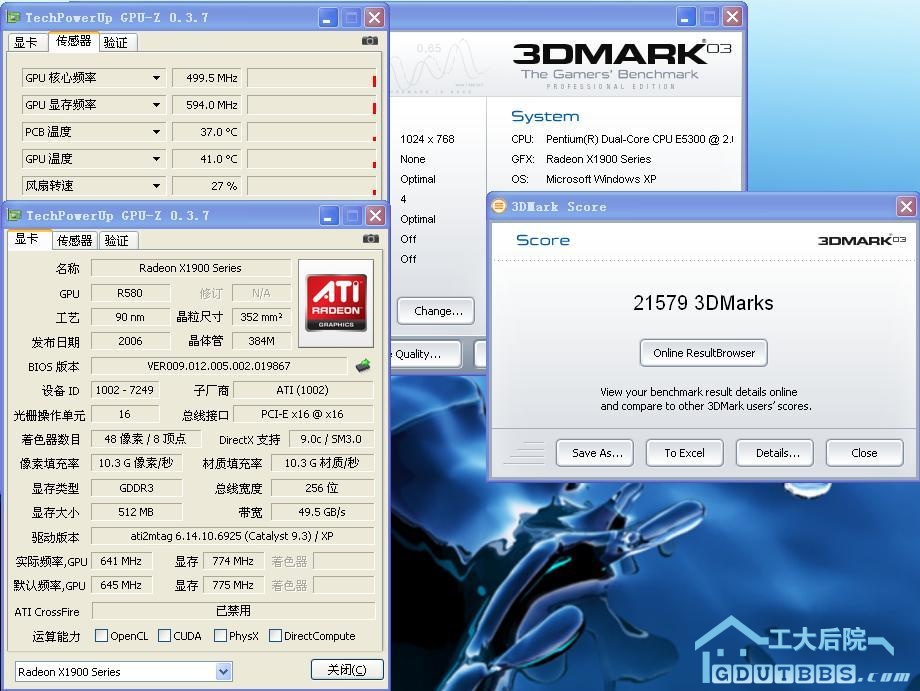Click the 21579 3DMarks score text
Image resolution: width=920 pixels, height=691 pixels.
[x=703, y=303]
